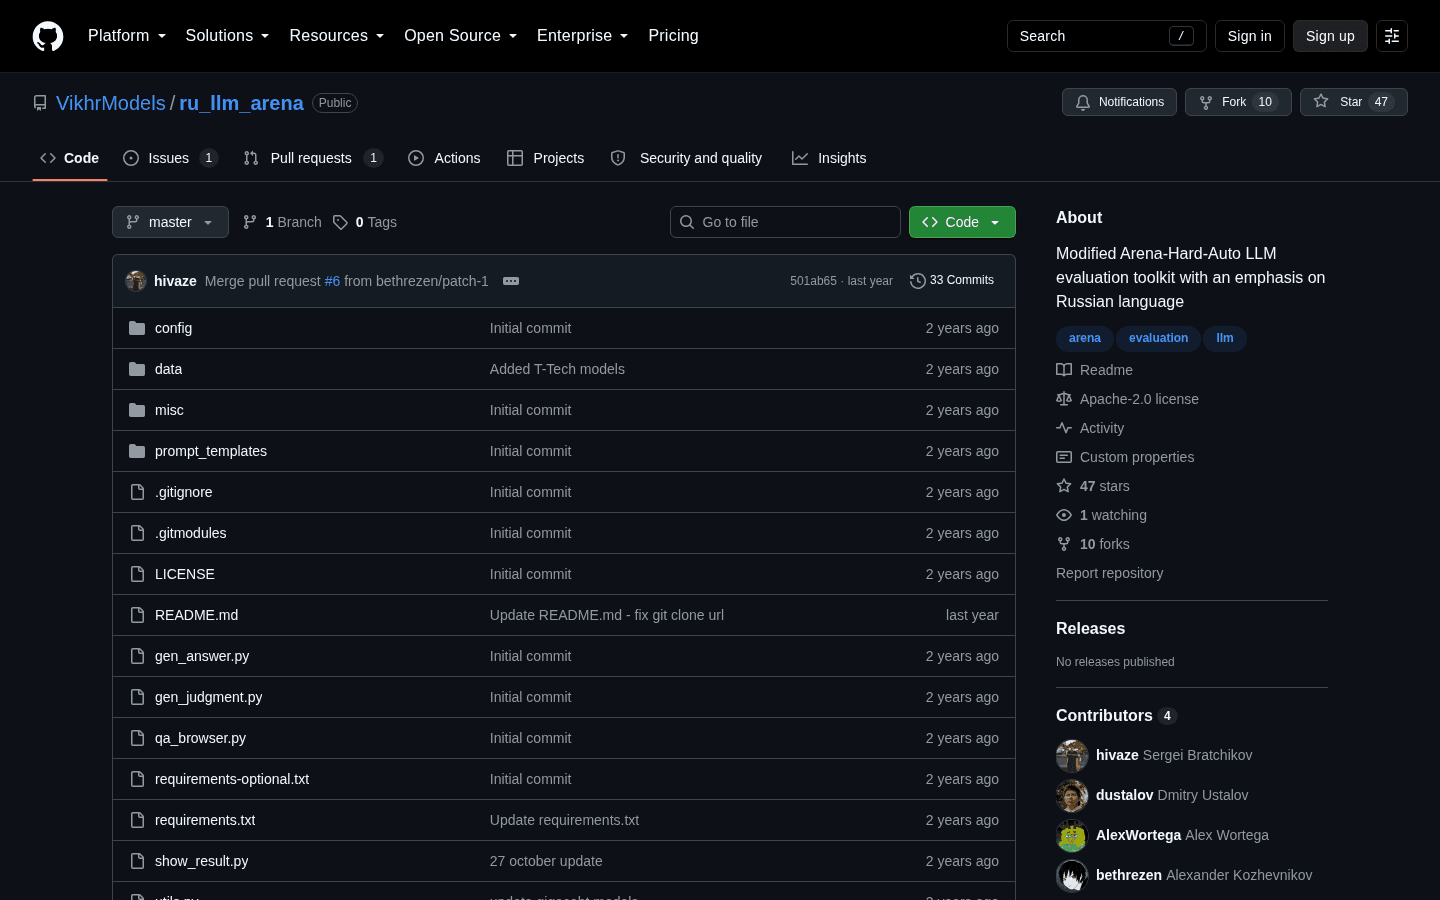Image resolution: width=1440 pixels, height=900 pixels.
Task: Open the show_result.py file
Action: pos(201,861)
